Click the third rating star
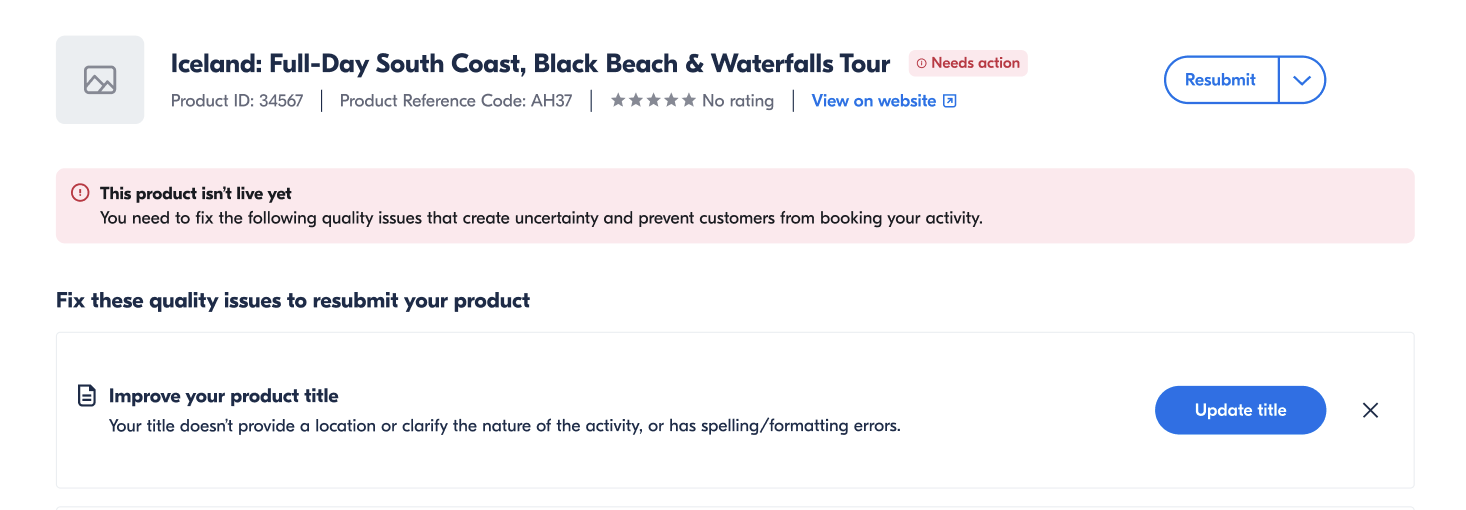1466x510 pixels. click(x=653, y=101)
